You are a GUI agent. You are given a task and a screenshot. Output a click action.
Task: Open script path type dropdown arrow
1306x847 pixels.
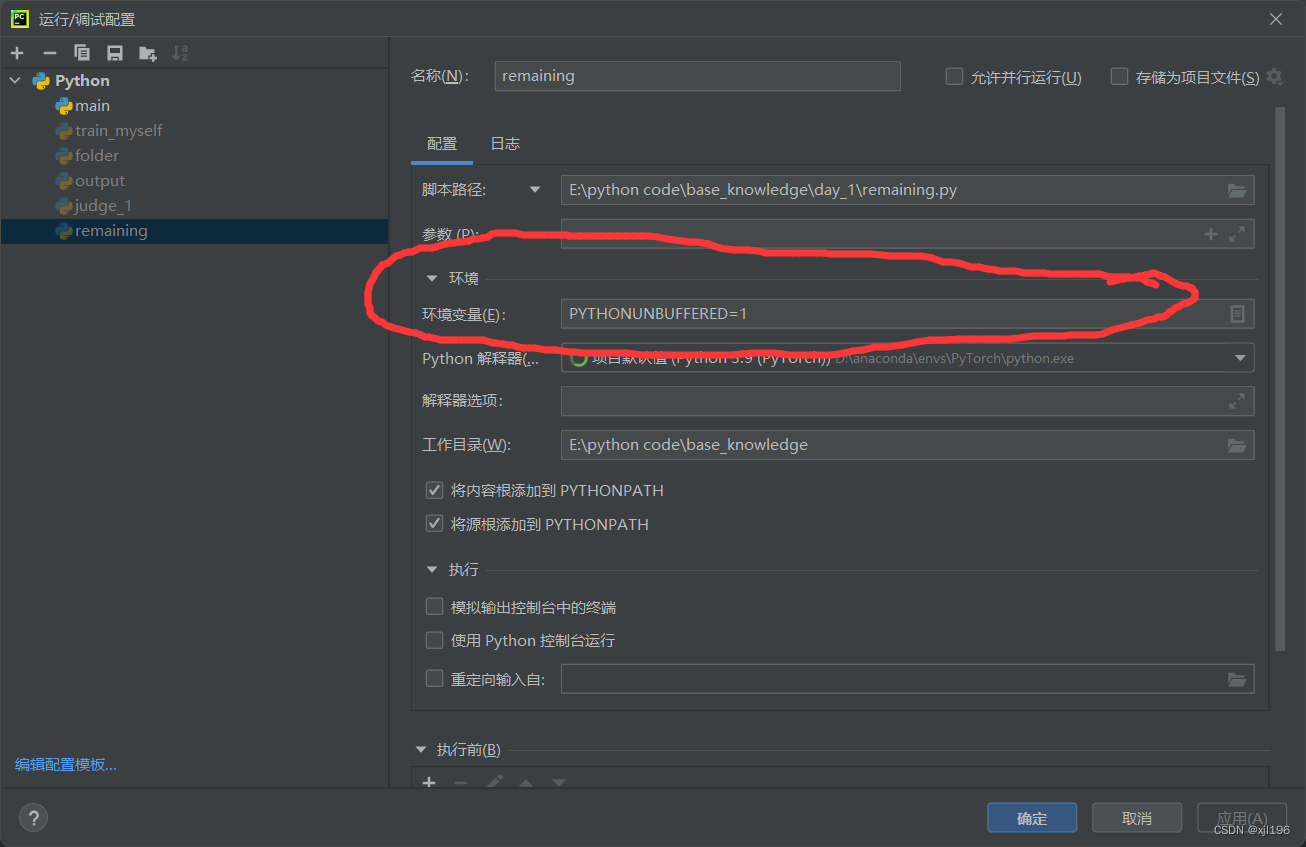535,189
